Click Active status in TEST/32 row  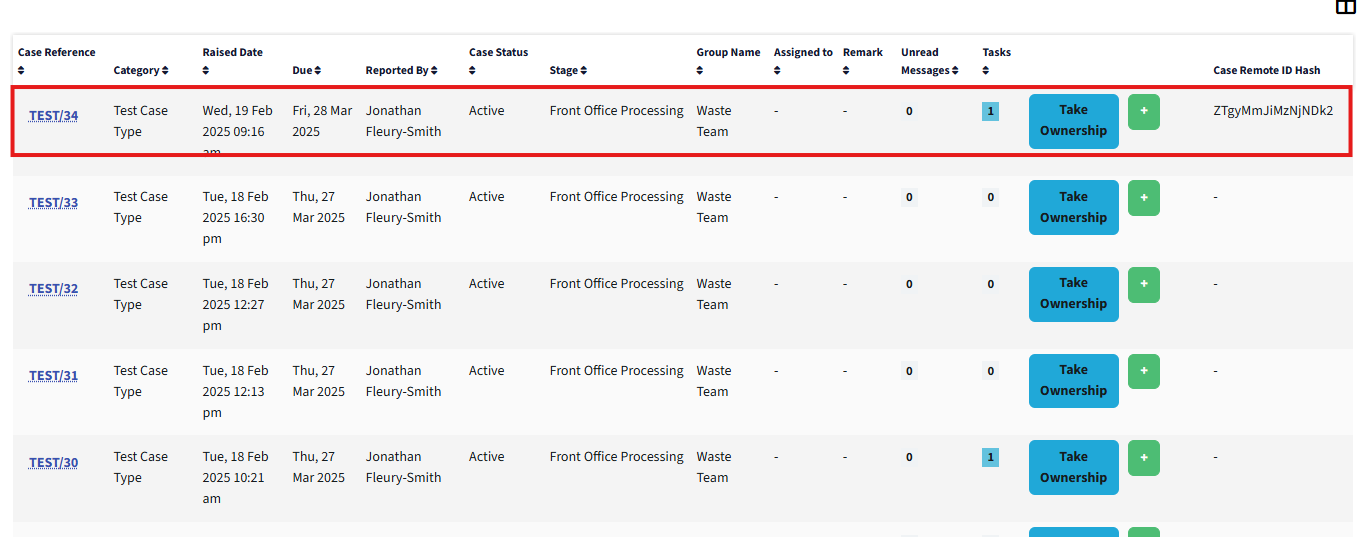pyautogui.click(x=486, y=284)
